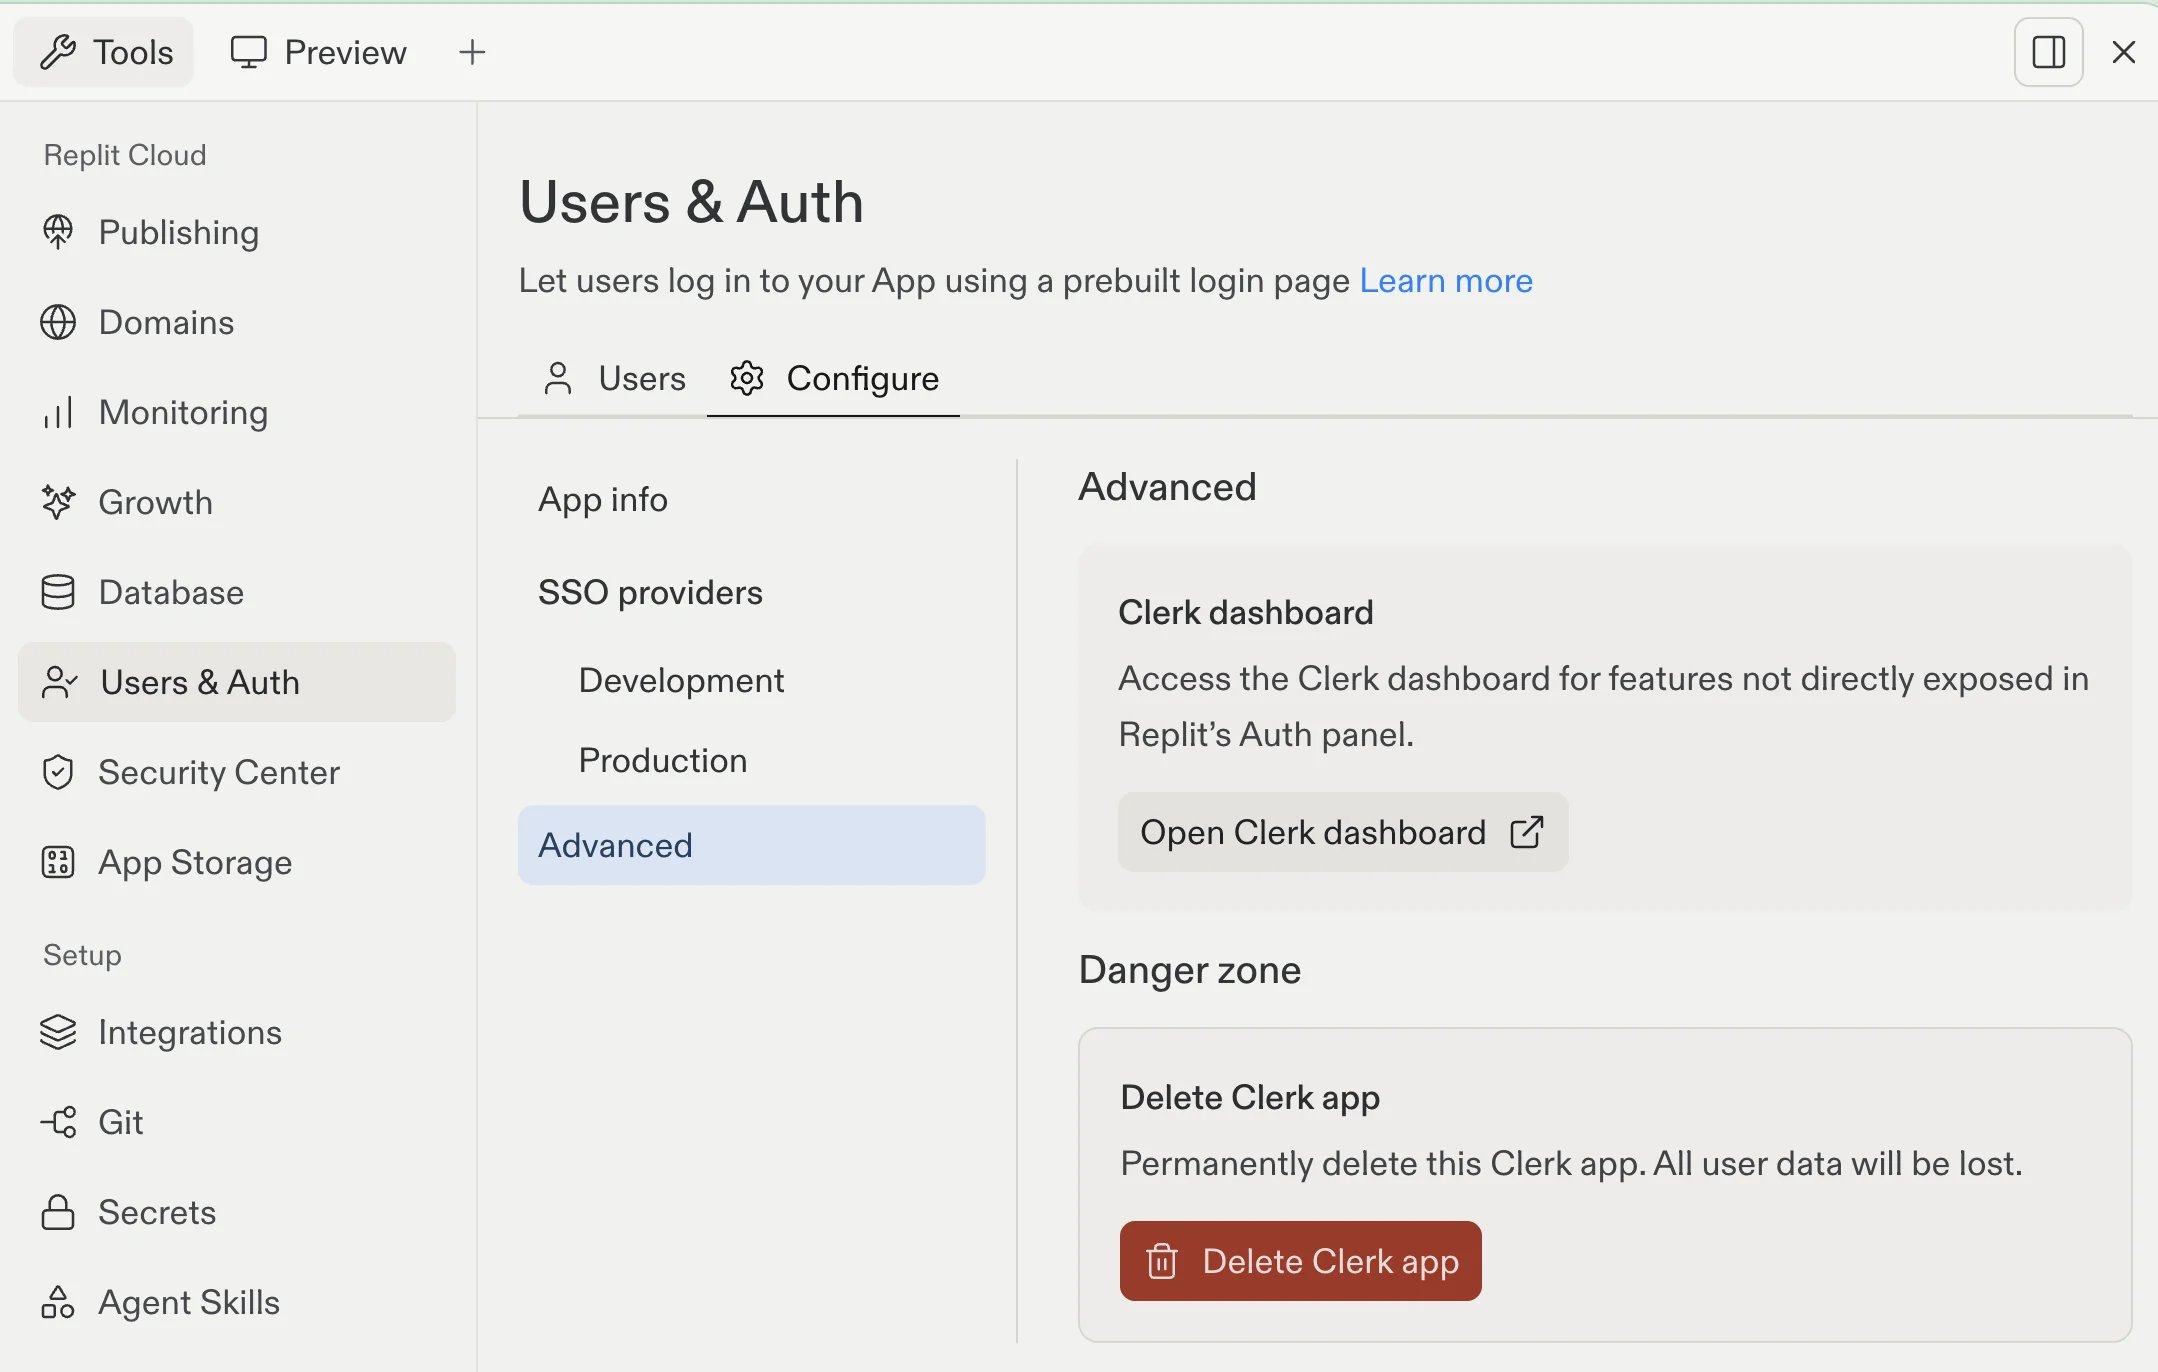This screenshot has width=2158, height=1372.
Task: Click the Publishing globe icon
Action: [58, 232]
